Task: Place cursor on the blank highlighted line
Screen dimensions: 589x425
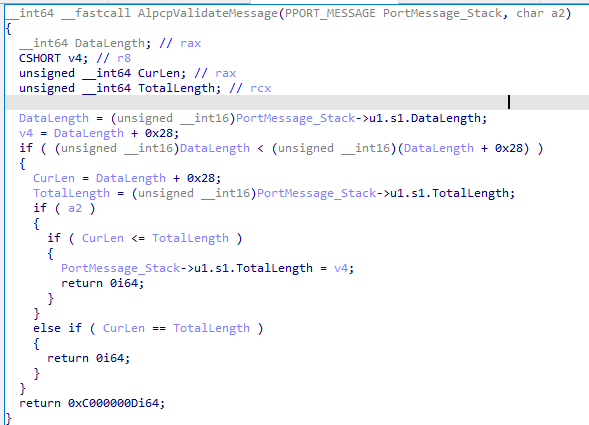Action: click(x=297, y=103)
